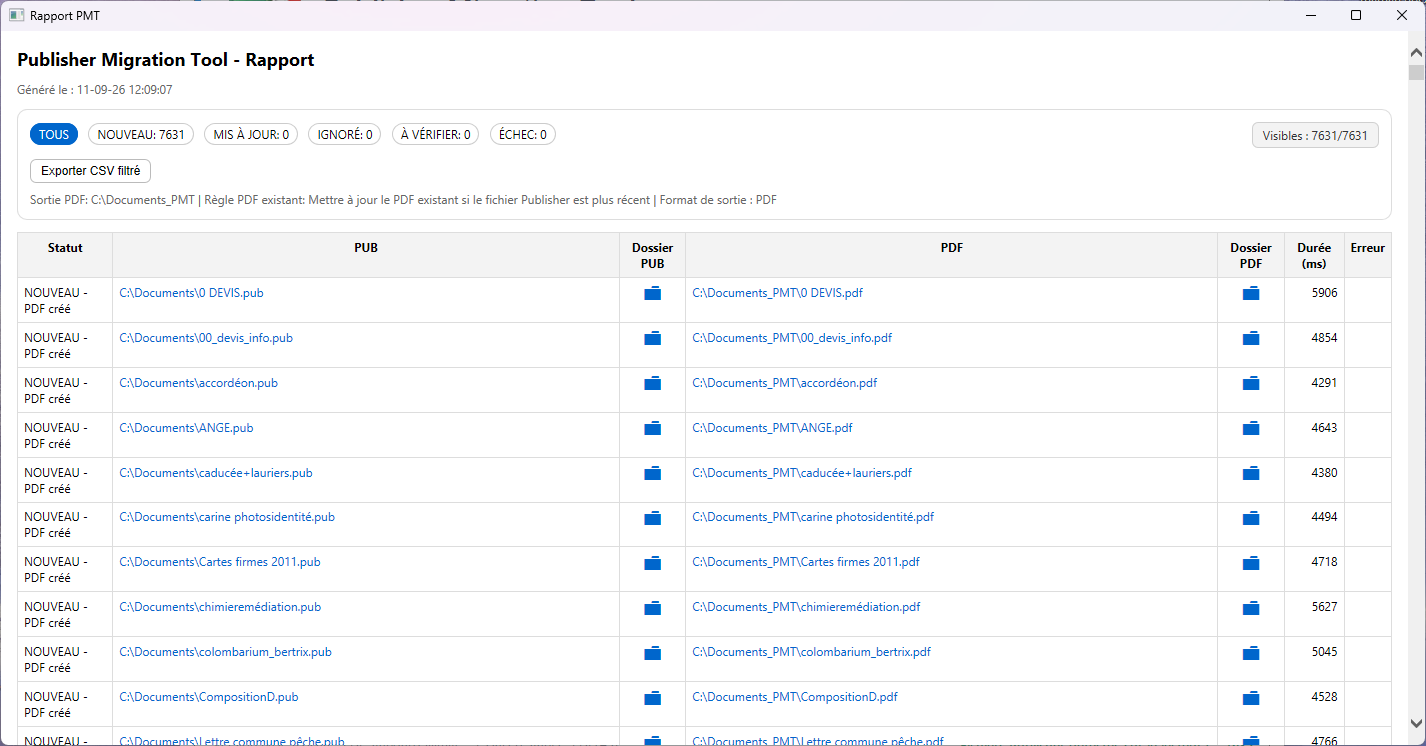Select duration value 5627
Screen dimensions: 1426x746
(1324, 607)
